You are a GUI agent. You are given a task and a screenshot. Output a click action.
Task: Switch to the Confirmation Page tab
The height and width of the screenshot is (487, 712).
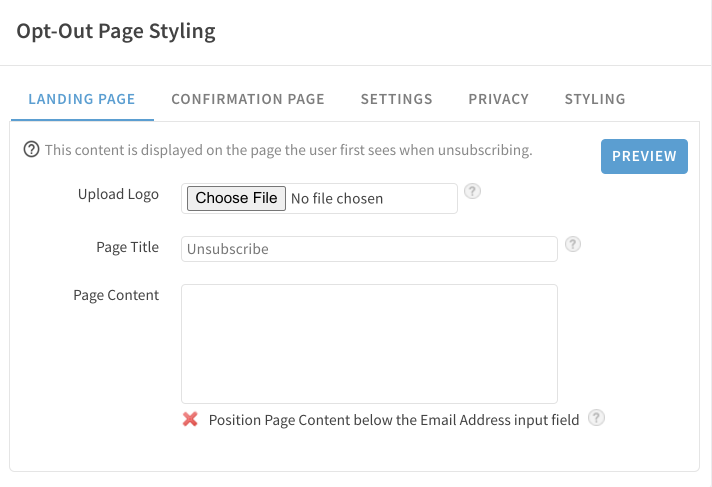click(x=248, y=99)
